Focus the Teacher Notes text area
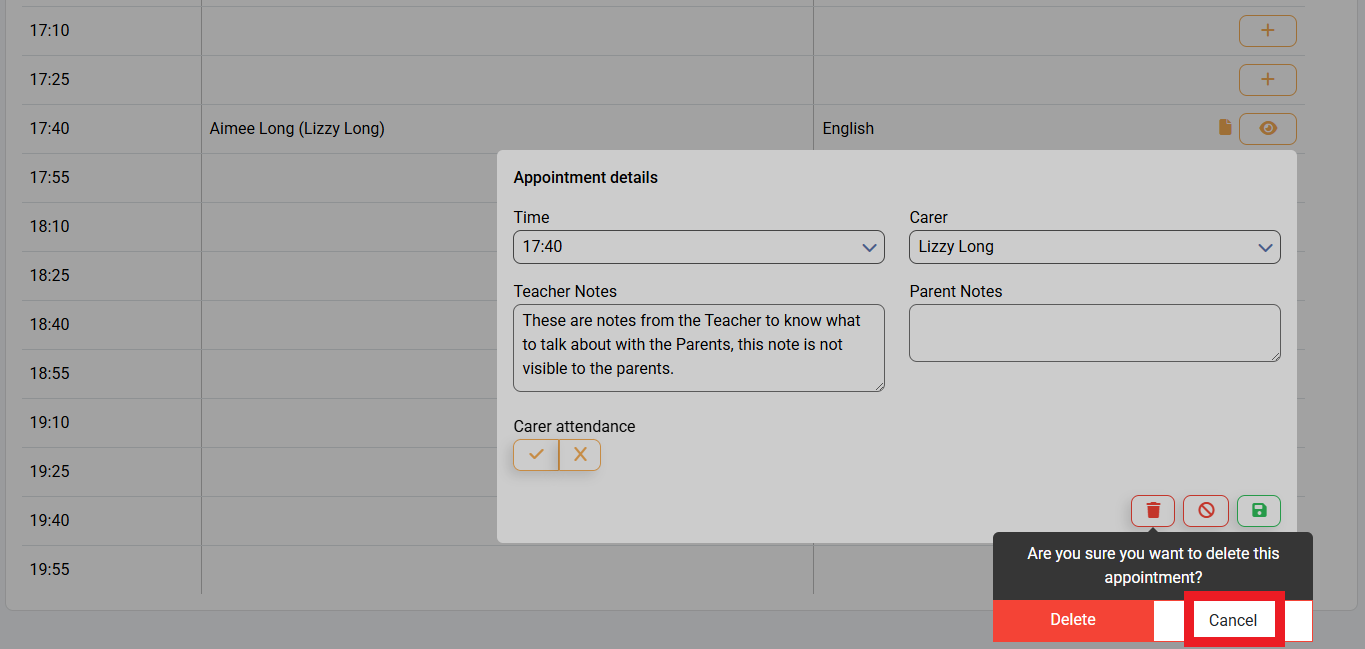This screenshot has width=1365, height=649. 698,347
